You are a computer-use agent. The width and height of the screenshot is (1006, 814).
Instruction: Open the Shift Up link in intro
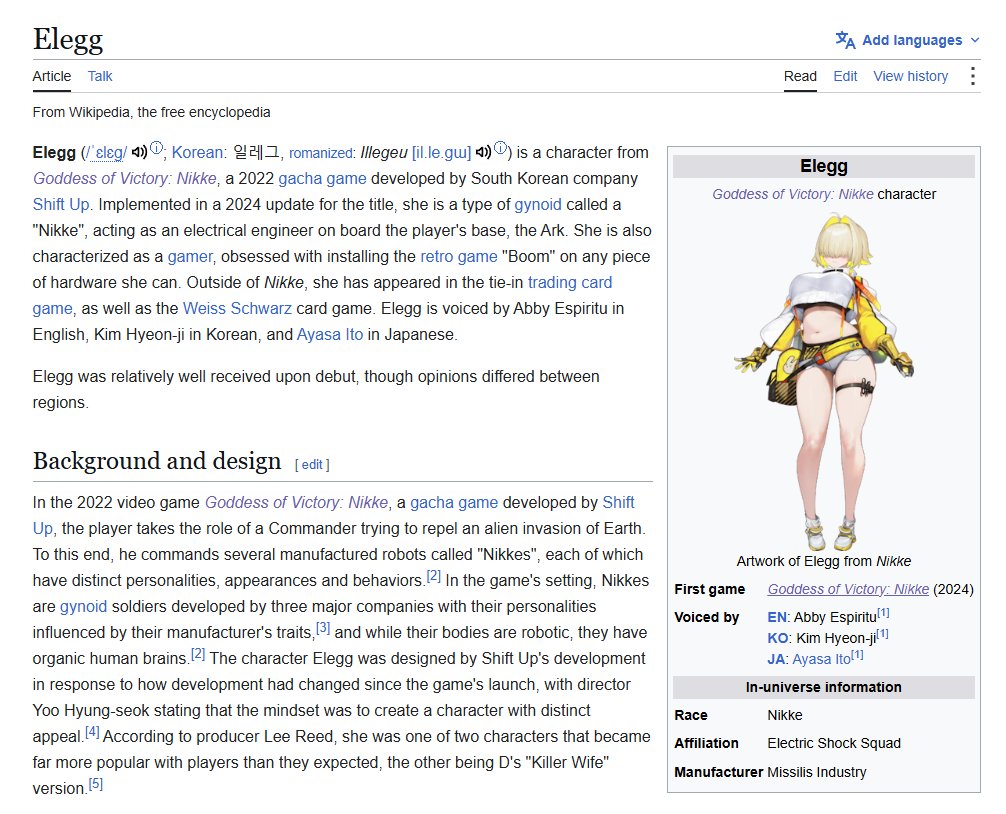tap(61, 205)
